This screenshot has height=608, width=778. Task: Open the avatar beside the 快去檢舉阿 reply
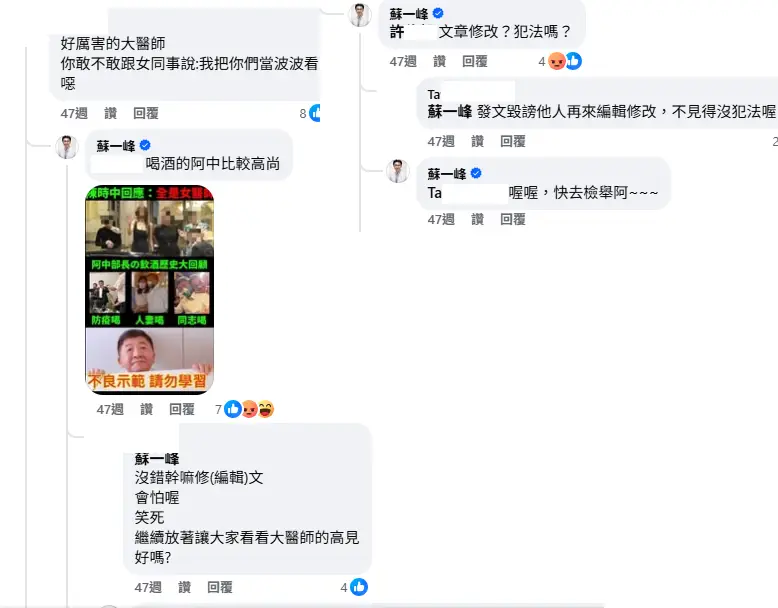pyautogui.click(x=397, y=171)
